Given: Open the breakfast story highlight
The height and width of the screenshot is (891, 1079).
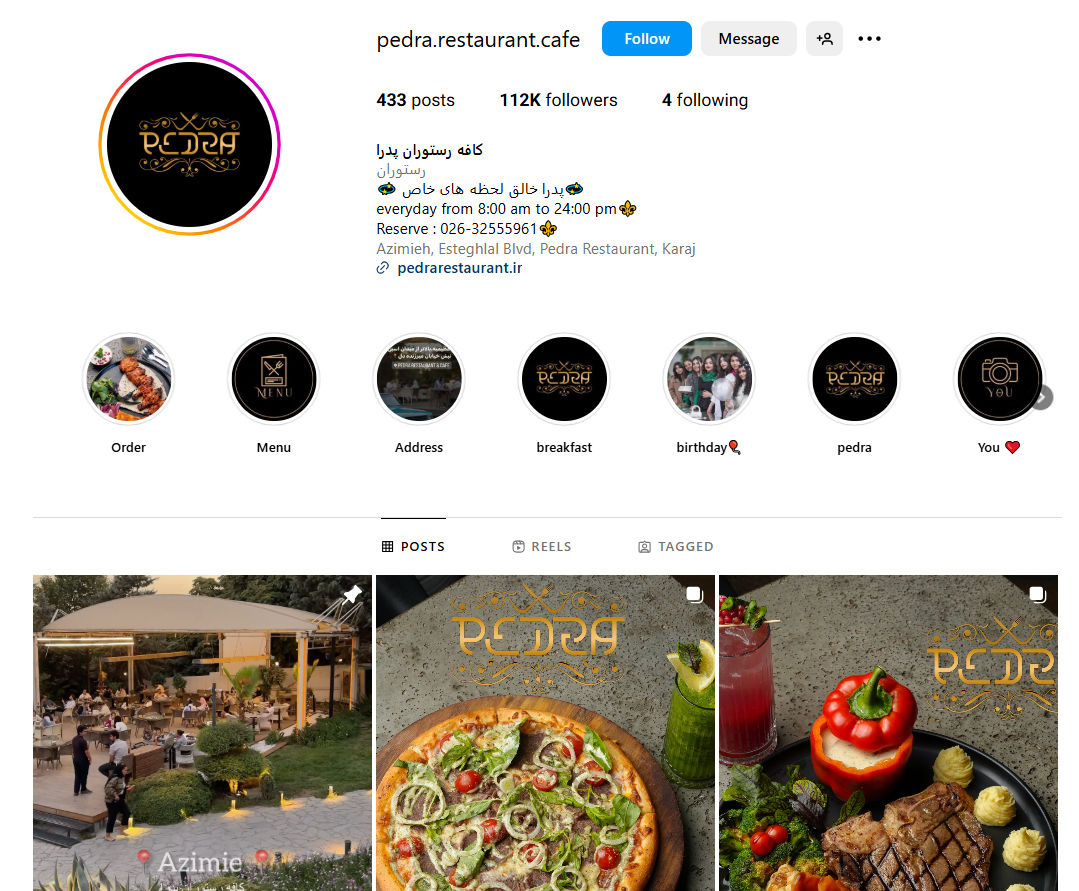Looking at the screenshot, I should [x=564, y=379].
